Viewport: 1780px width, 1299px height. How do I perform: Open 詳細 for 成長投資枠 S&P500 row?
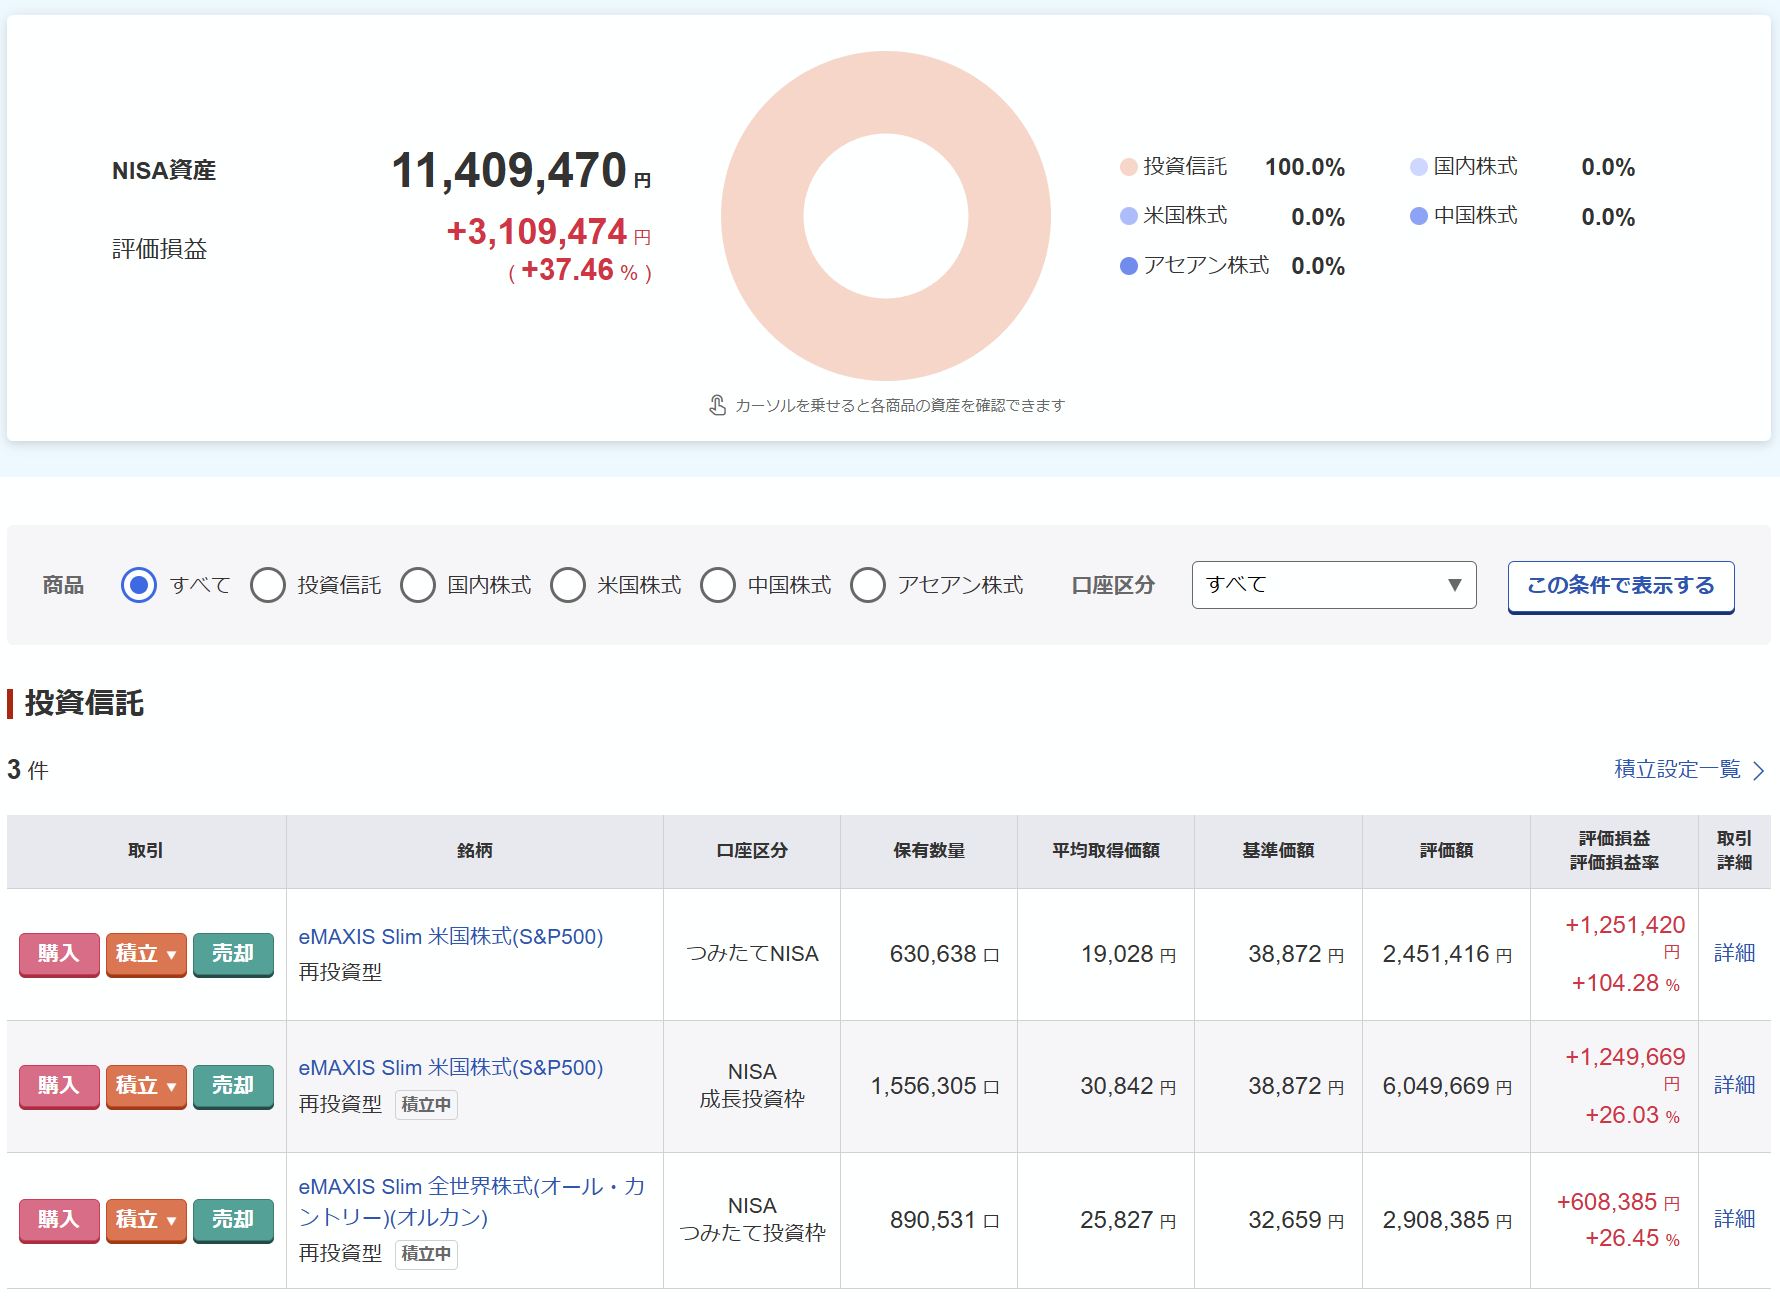[x=1734, y=1085]
